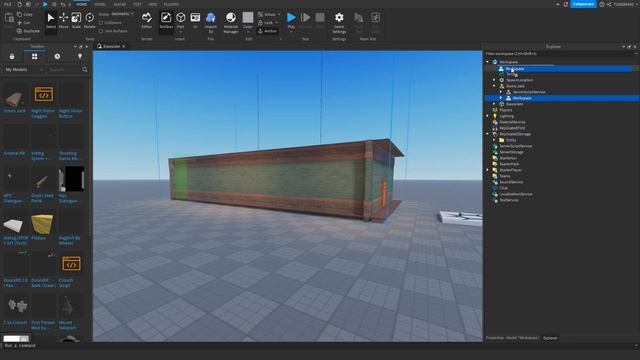This screenshot has width=640, height=360.
Task: Select Players in the Explorer
Action: (506, 110)
